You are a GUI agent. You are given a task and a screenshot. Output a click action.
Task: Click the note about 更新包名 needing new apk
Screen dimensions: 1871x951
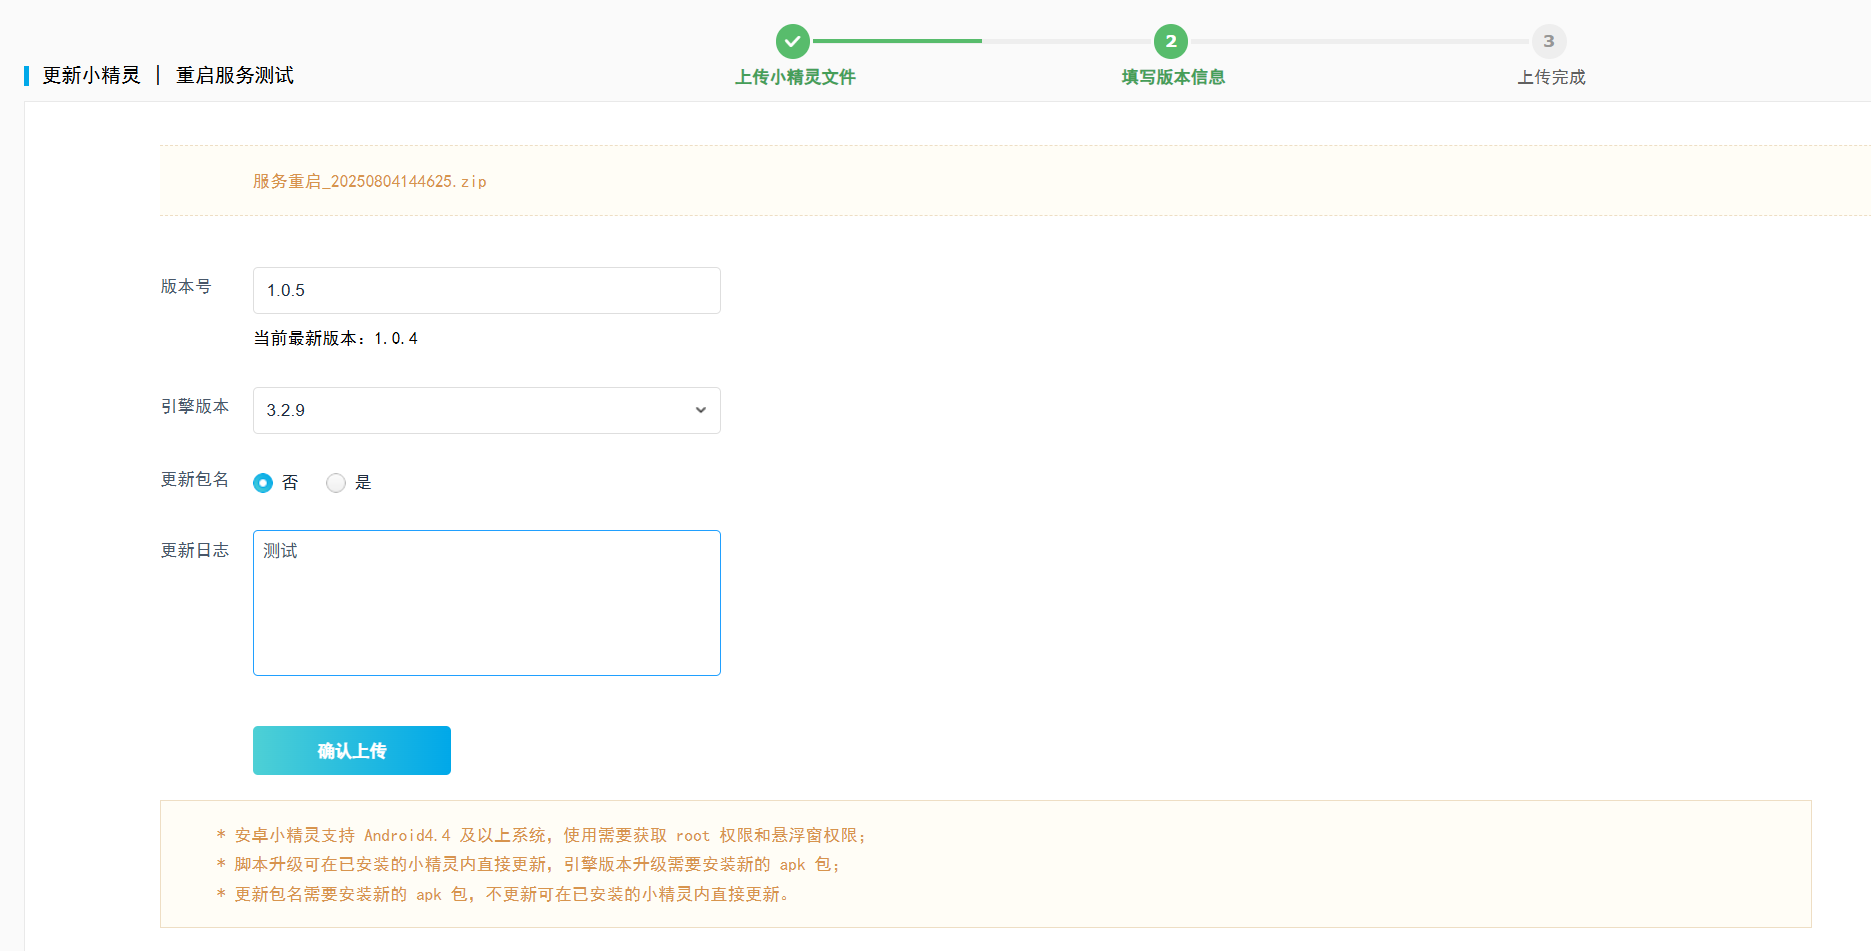[503, 894]
